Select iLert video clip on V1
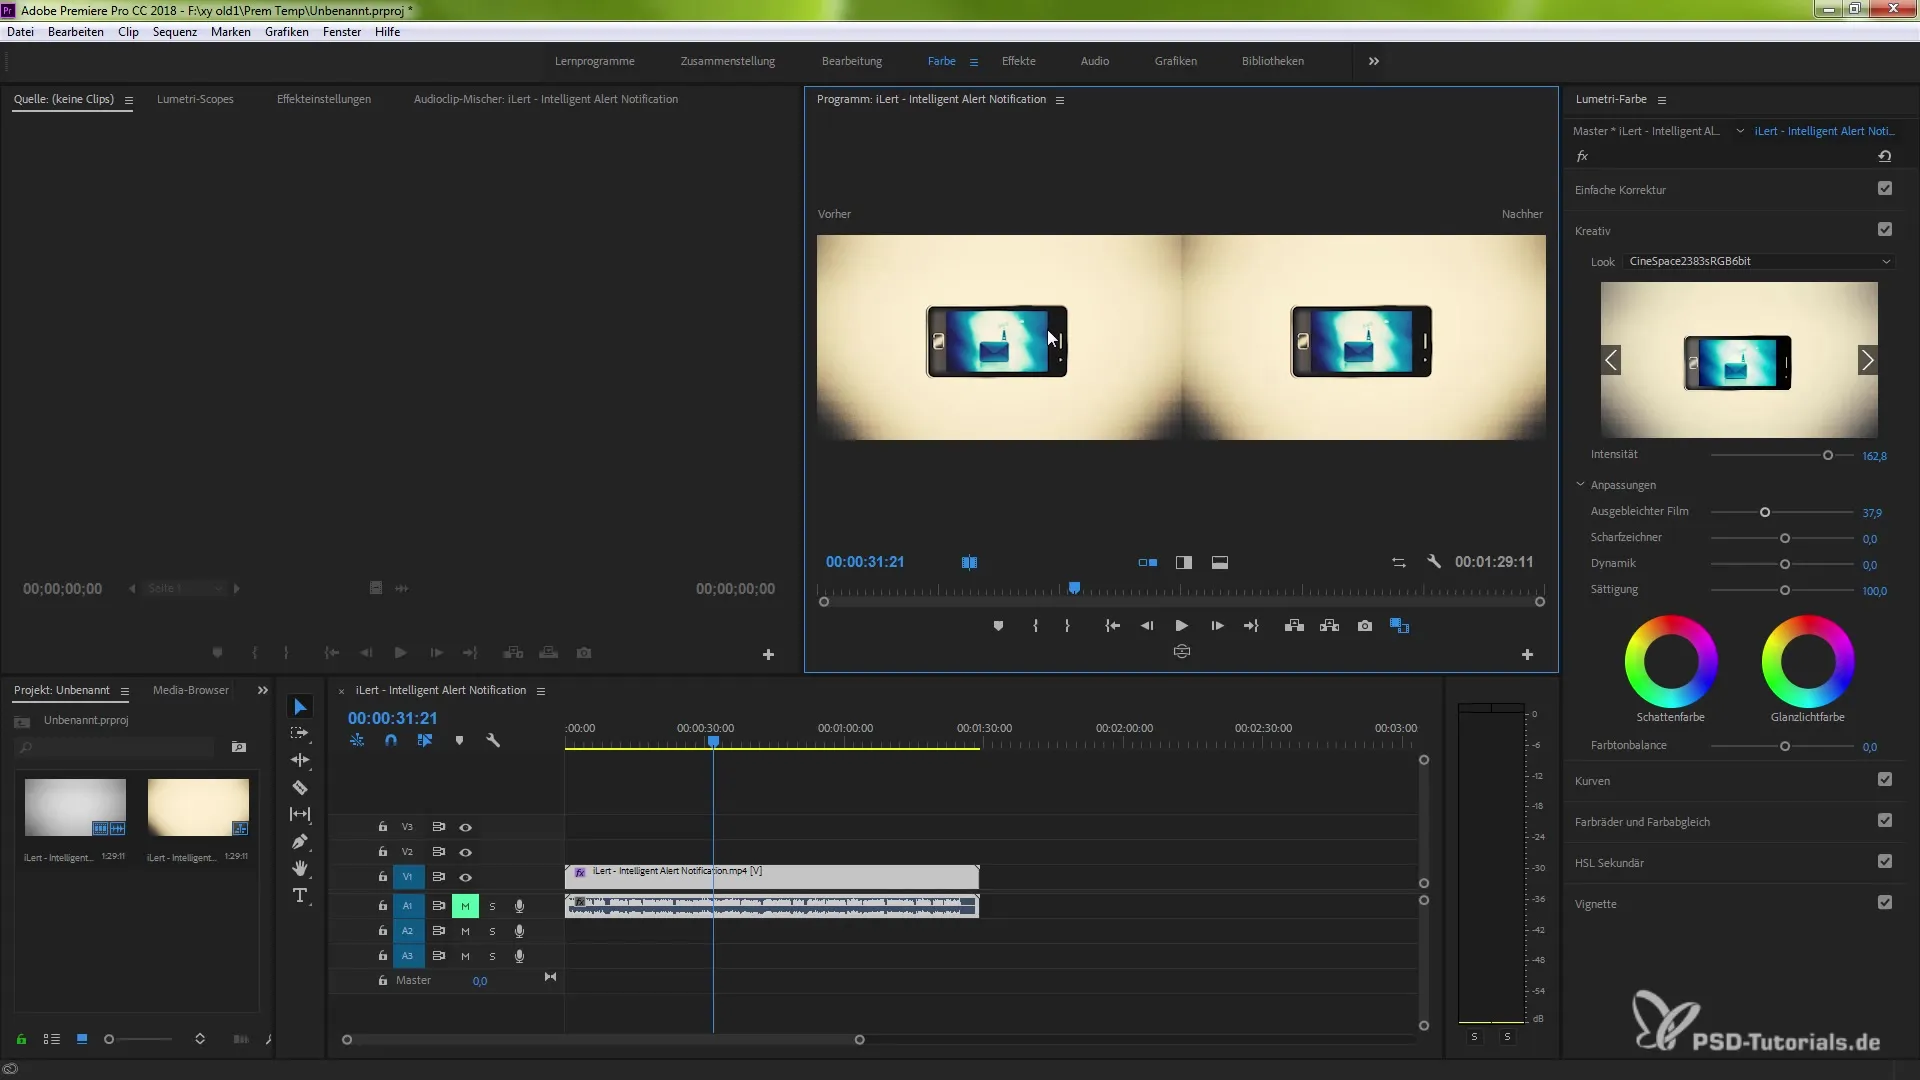The height and width of the screenshot is (1080, 1920). (772, 876)
